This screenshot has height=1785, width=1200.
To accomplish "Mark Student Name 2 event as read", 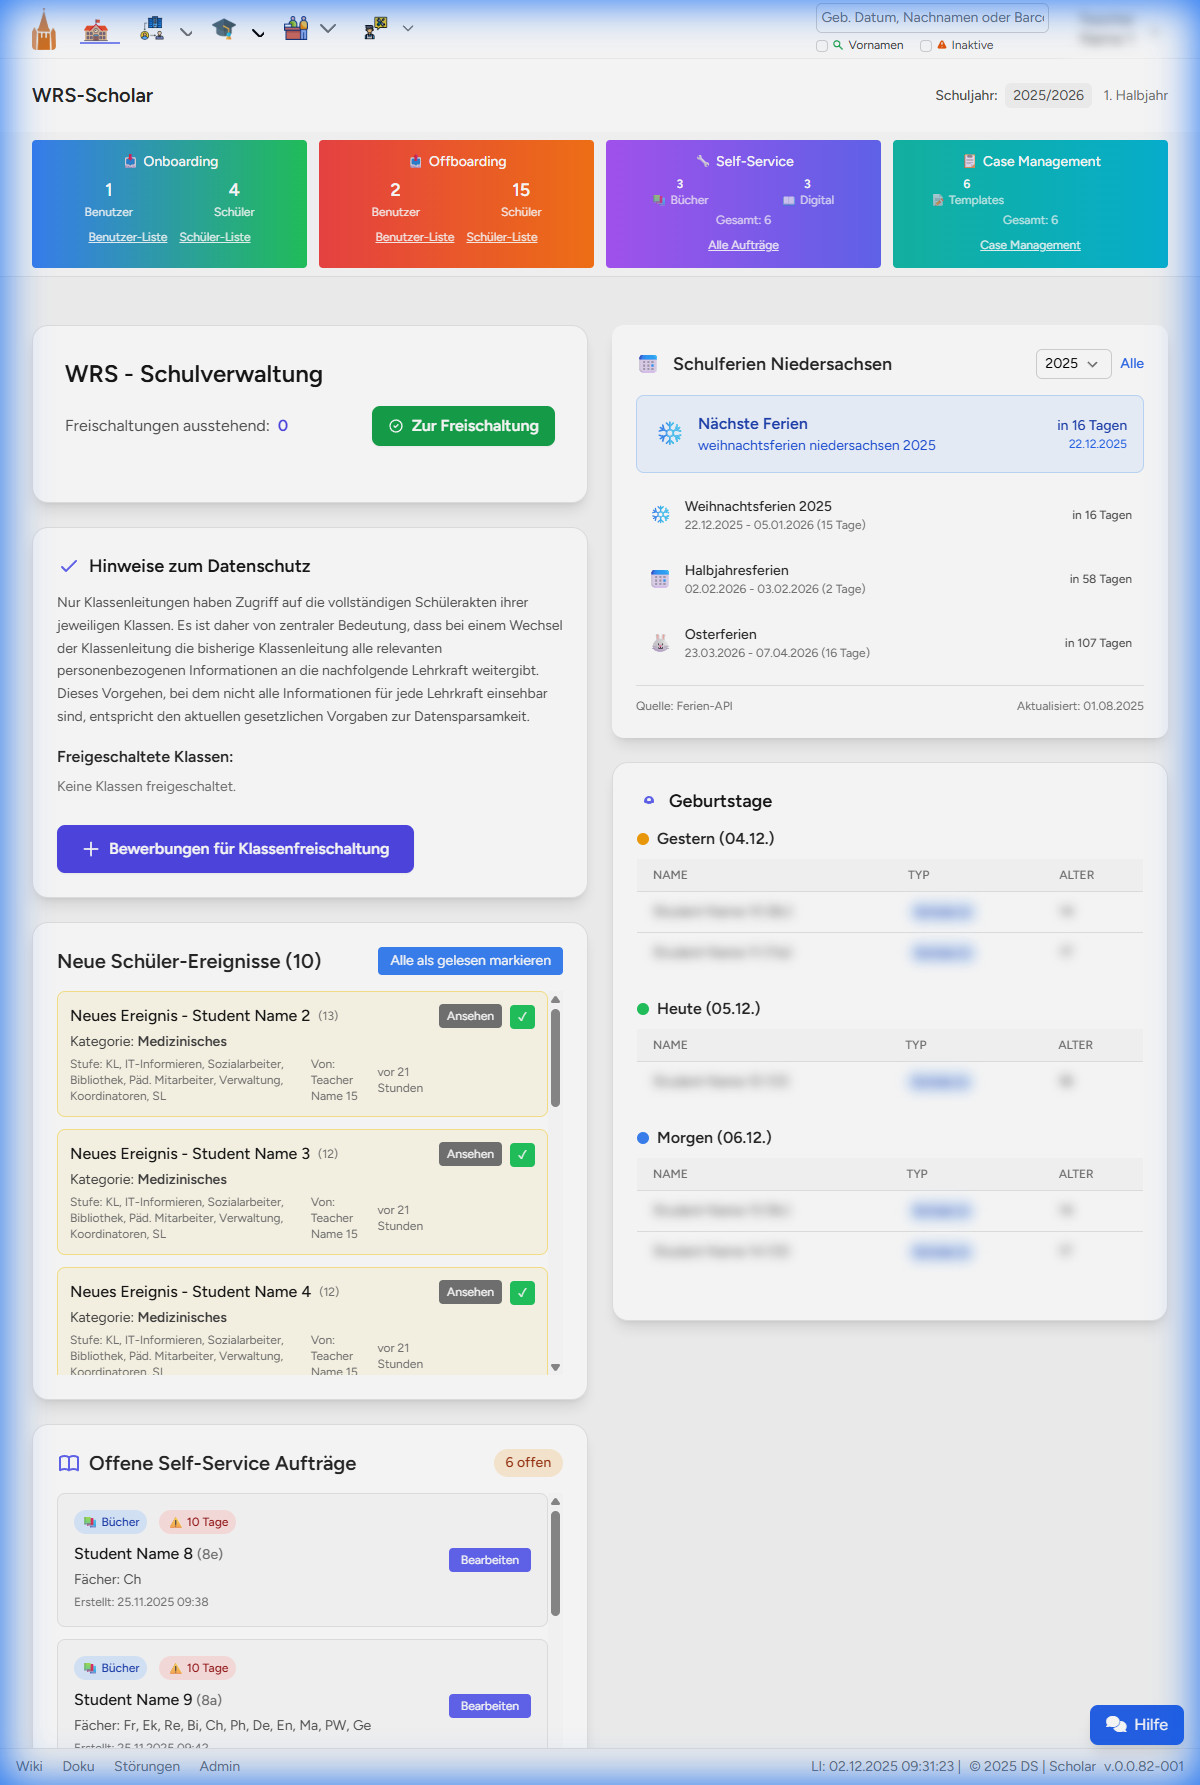I will 522,1017.
